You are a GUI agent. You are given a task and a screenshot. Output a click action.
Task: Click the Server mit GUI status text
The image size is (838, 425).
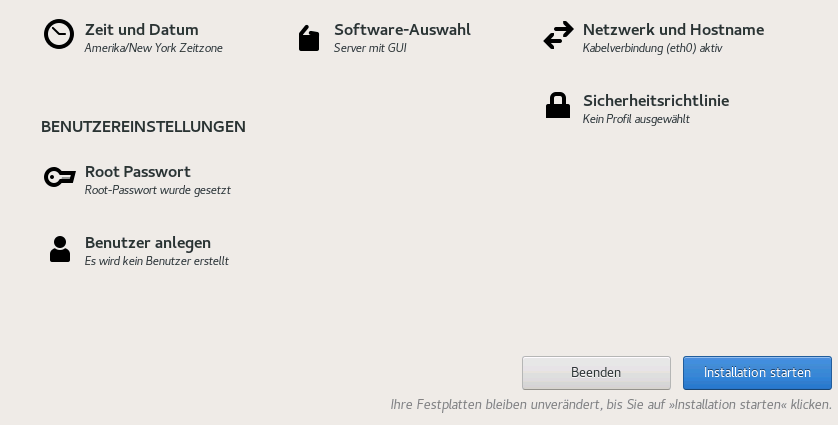370,48
